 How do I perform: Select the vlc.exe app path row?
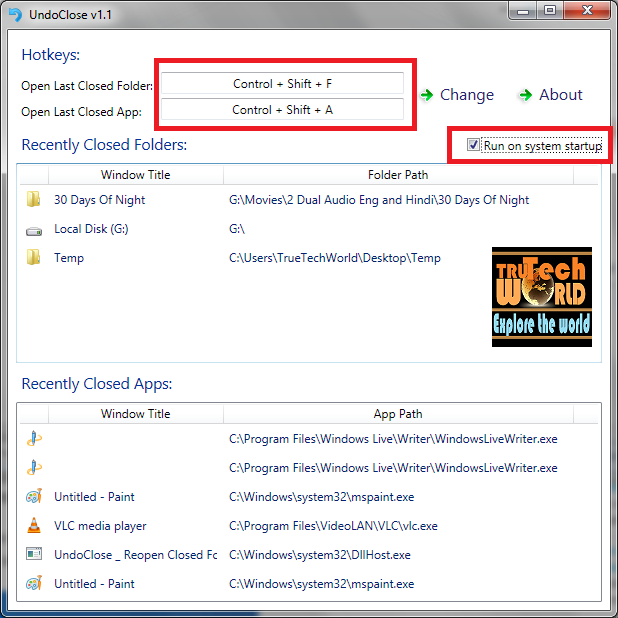tap(309, 525)
